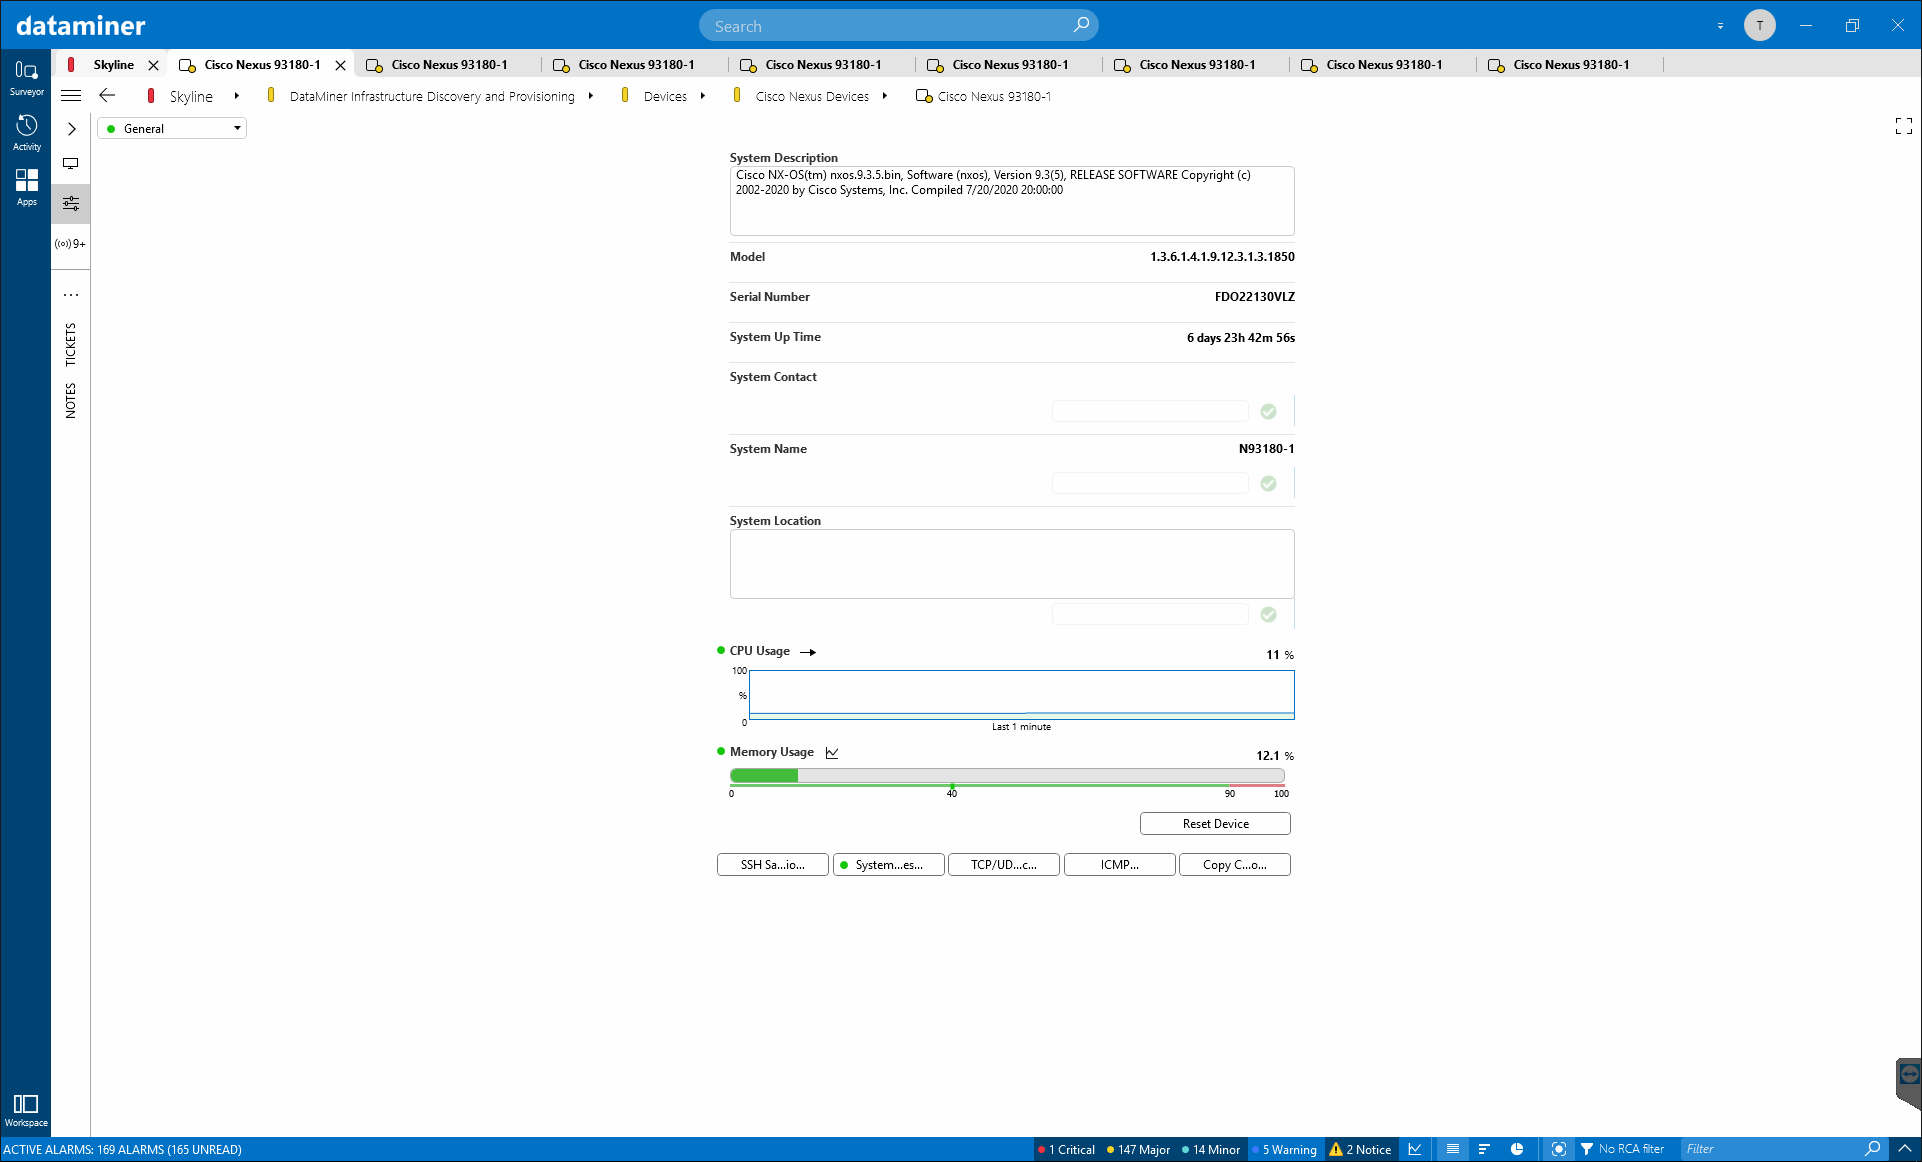
Task: Open the Visual monitor icon page
Action: pyautogui.click(x=71, y=164)
